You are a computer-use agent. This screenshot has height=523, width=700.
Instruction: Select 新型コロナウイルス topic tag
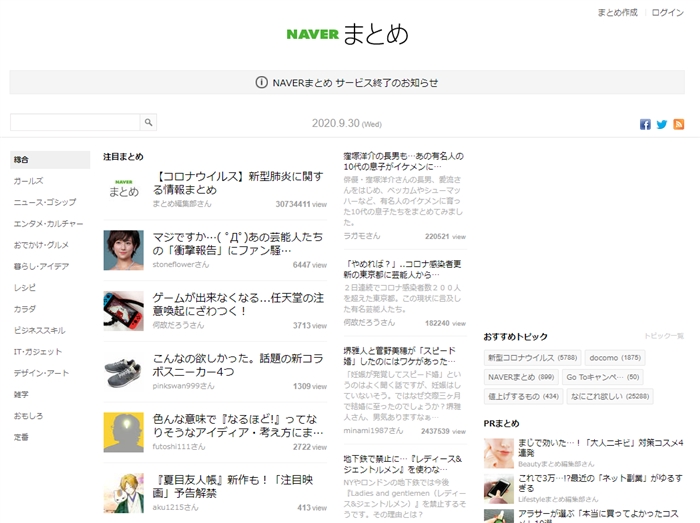point(532,358)
